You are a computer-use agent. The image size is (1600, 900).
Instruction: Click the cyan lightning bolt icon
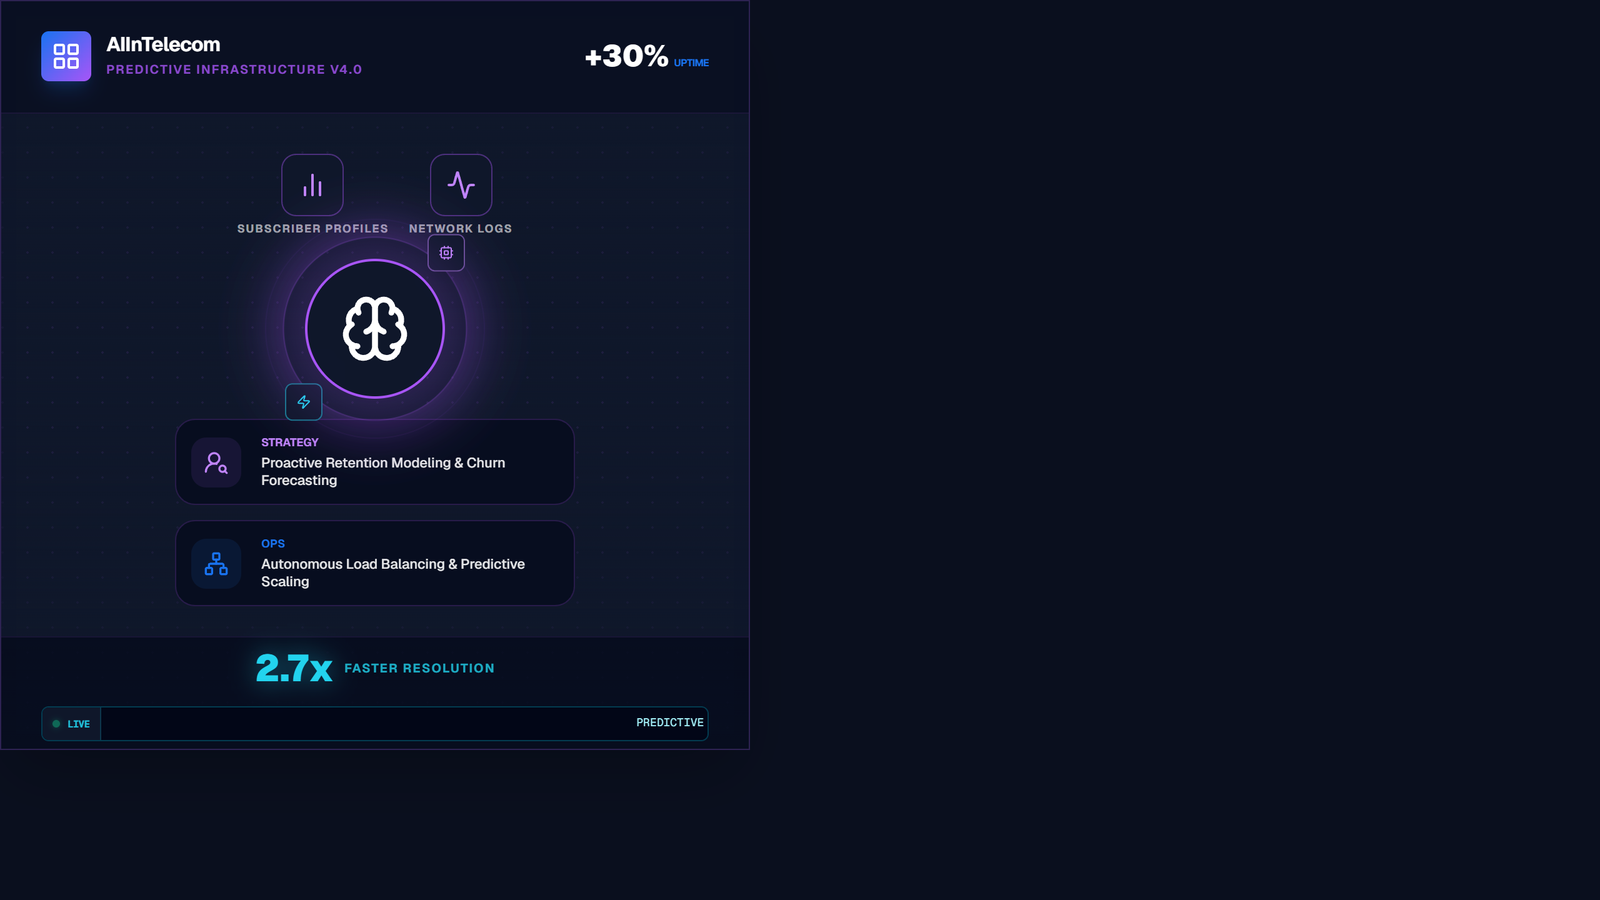click(x=303, y=402)
